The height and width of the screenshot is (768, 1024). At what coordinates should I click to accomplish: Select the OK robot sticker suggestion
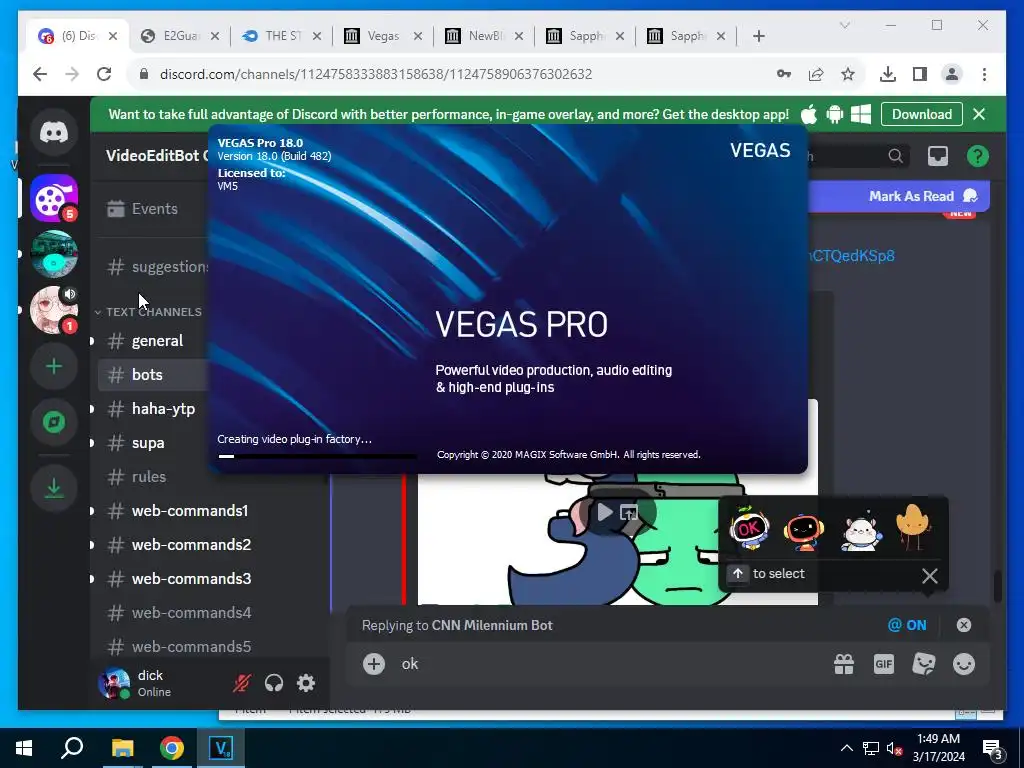[x=749, y=528]
